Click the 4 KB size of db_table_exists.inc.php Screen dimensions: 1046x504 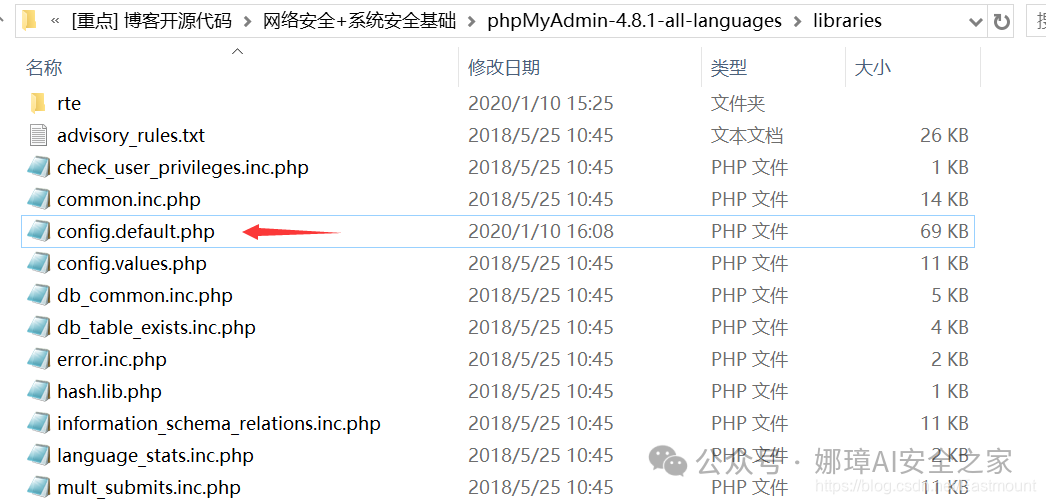[x=949, y=327]
